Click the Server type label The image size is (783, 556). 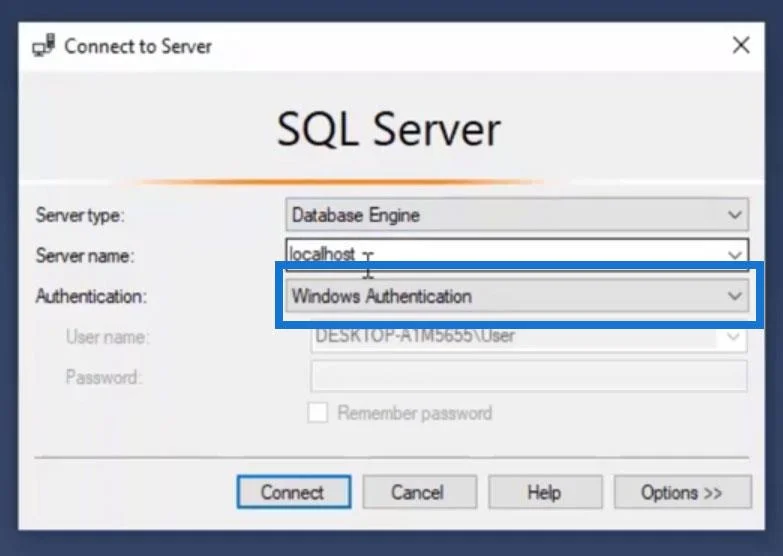click(80, 215)
